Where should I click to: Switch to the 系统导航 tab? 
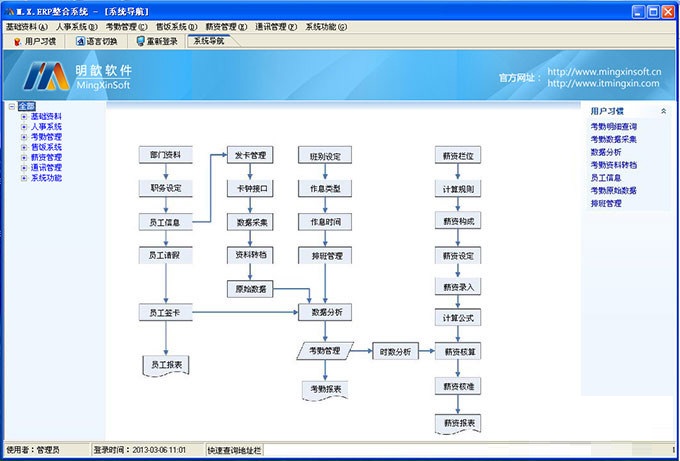point(209,41)
